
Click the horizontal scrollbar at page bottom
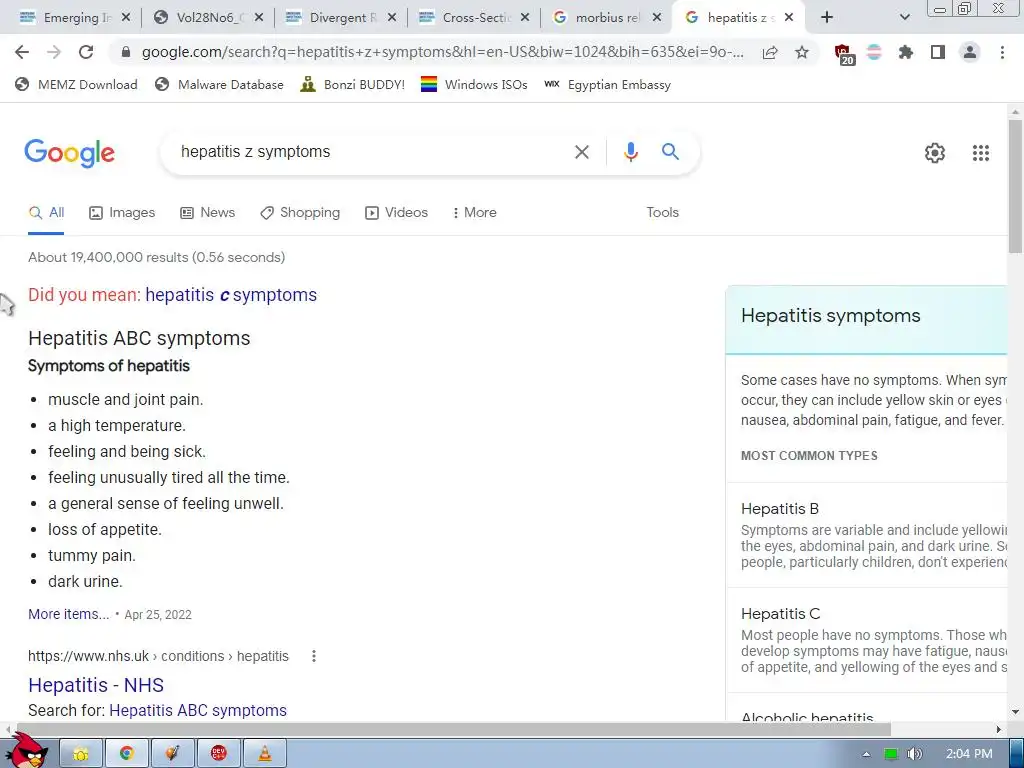point(453,729)
